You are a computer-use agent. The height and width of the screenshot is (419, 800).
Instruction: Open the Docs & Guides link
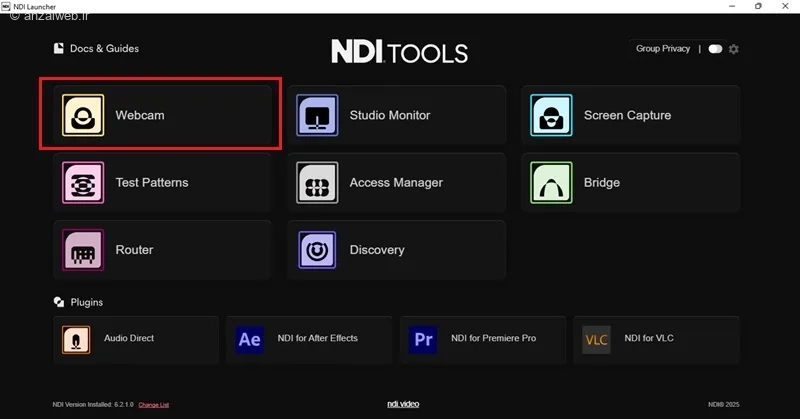pyautogui.click(x=104, y=48)
